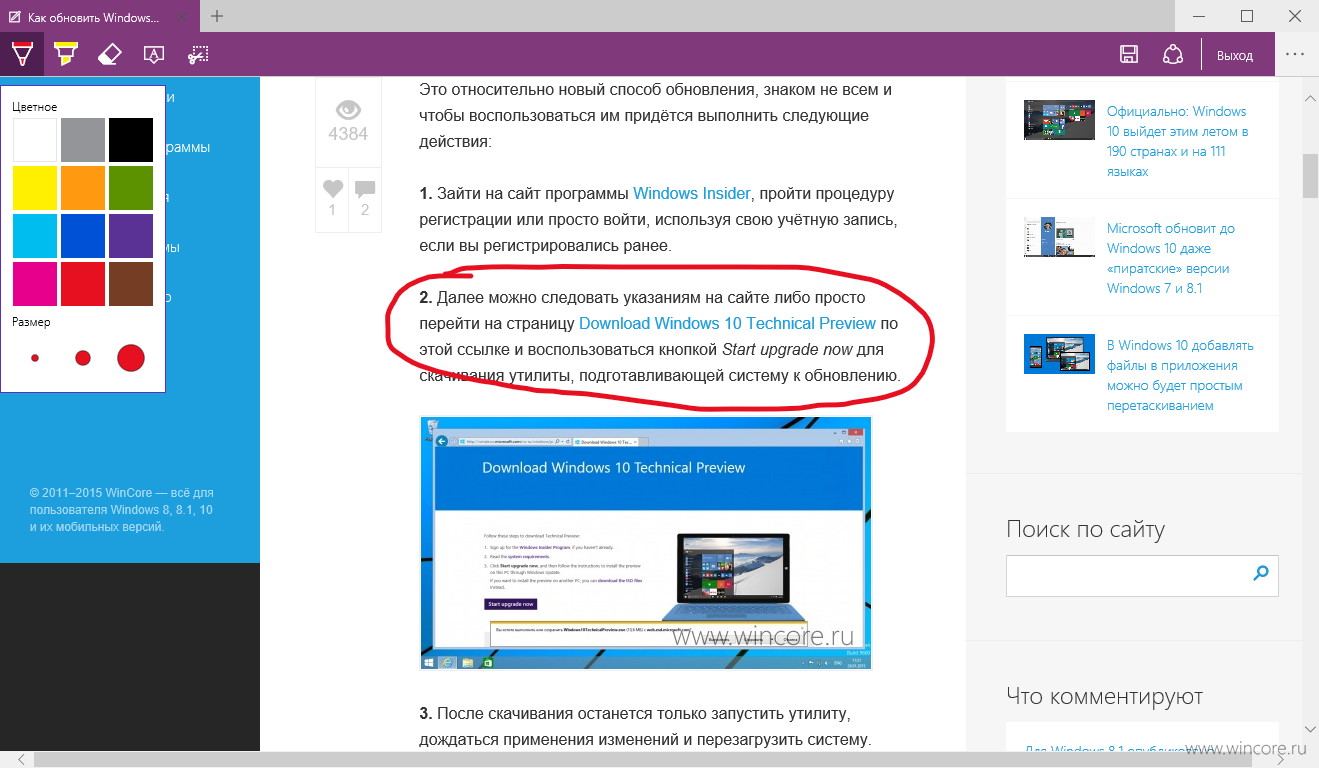Pick the green color swatch
Viewport: 1319px width, 768px height.
[x=131, y=188]
